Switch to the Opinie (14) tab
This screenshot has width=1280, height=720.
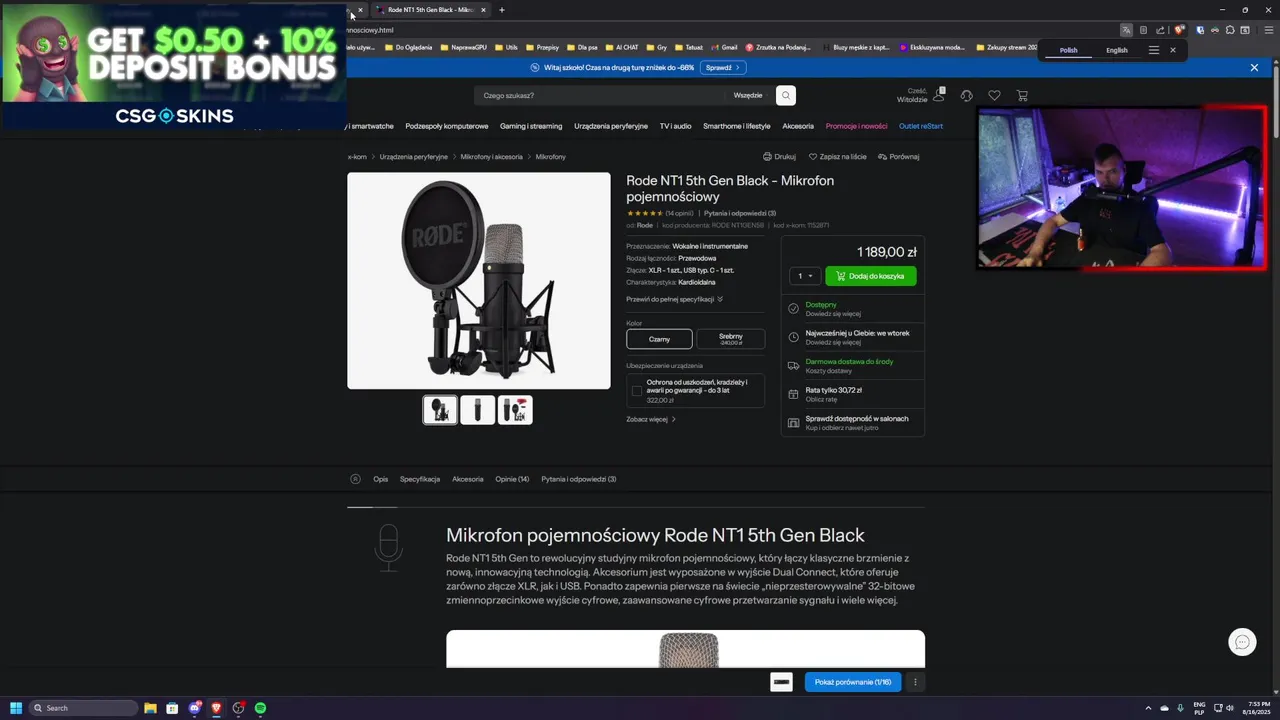(512, 479)
